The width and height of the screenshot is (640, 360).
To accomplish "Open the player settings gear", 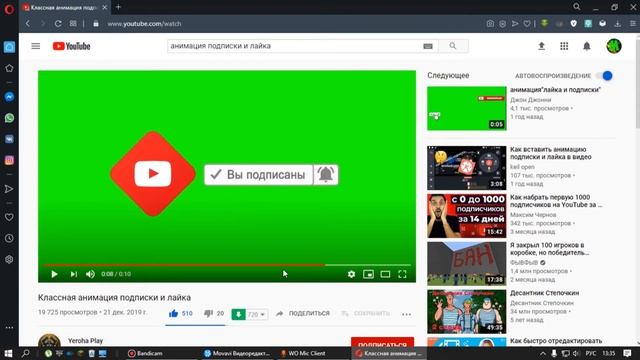I will click(x=351, y=274).
